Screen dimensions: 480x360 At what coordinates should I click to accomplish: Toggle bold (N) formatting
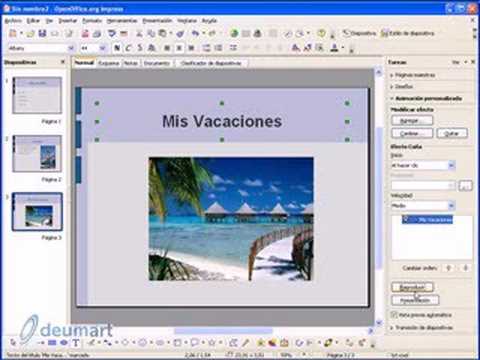tap(117, 48)
